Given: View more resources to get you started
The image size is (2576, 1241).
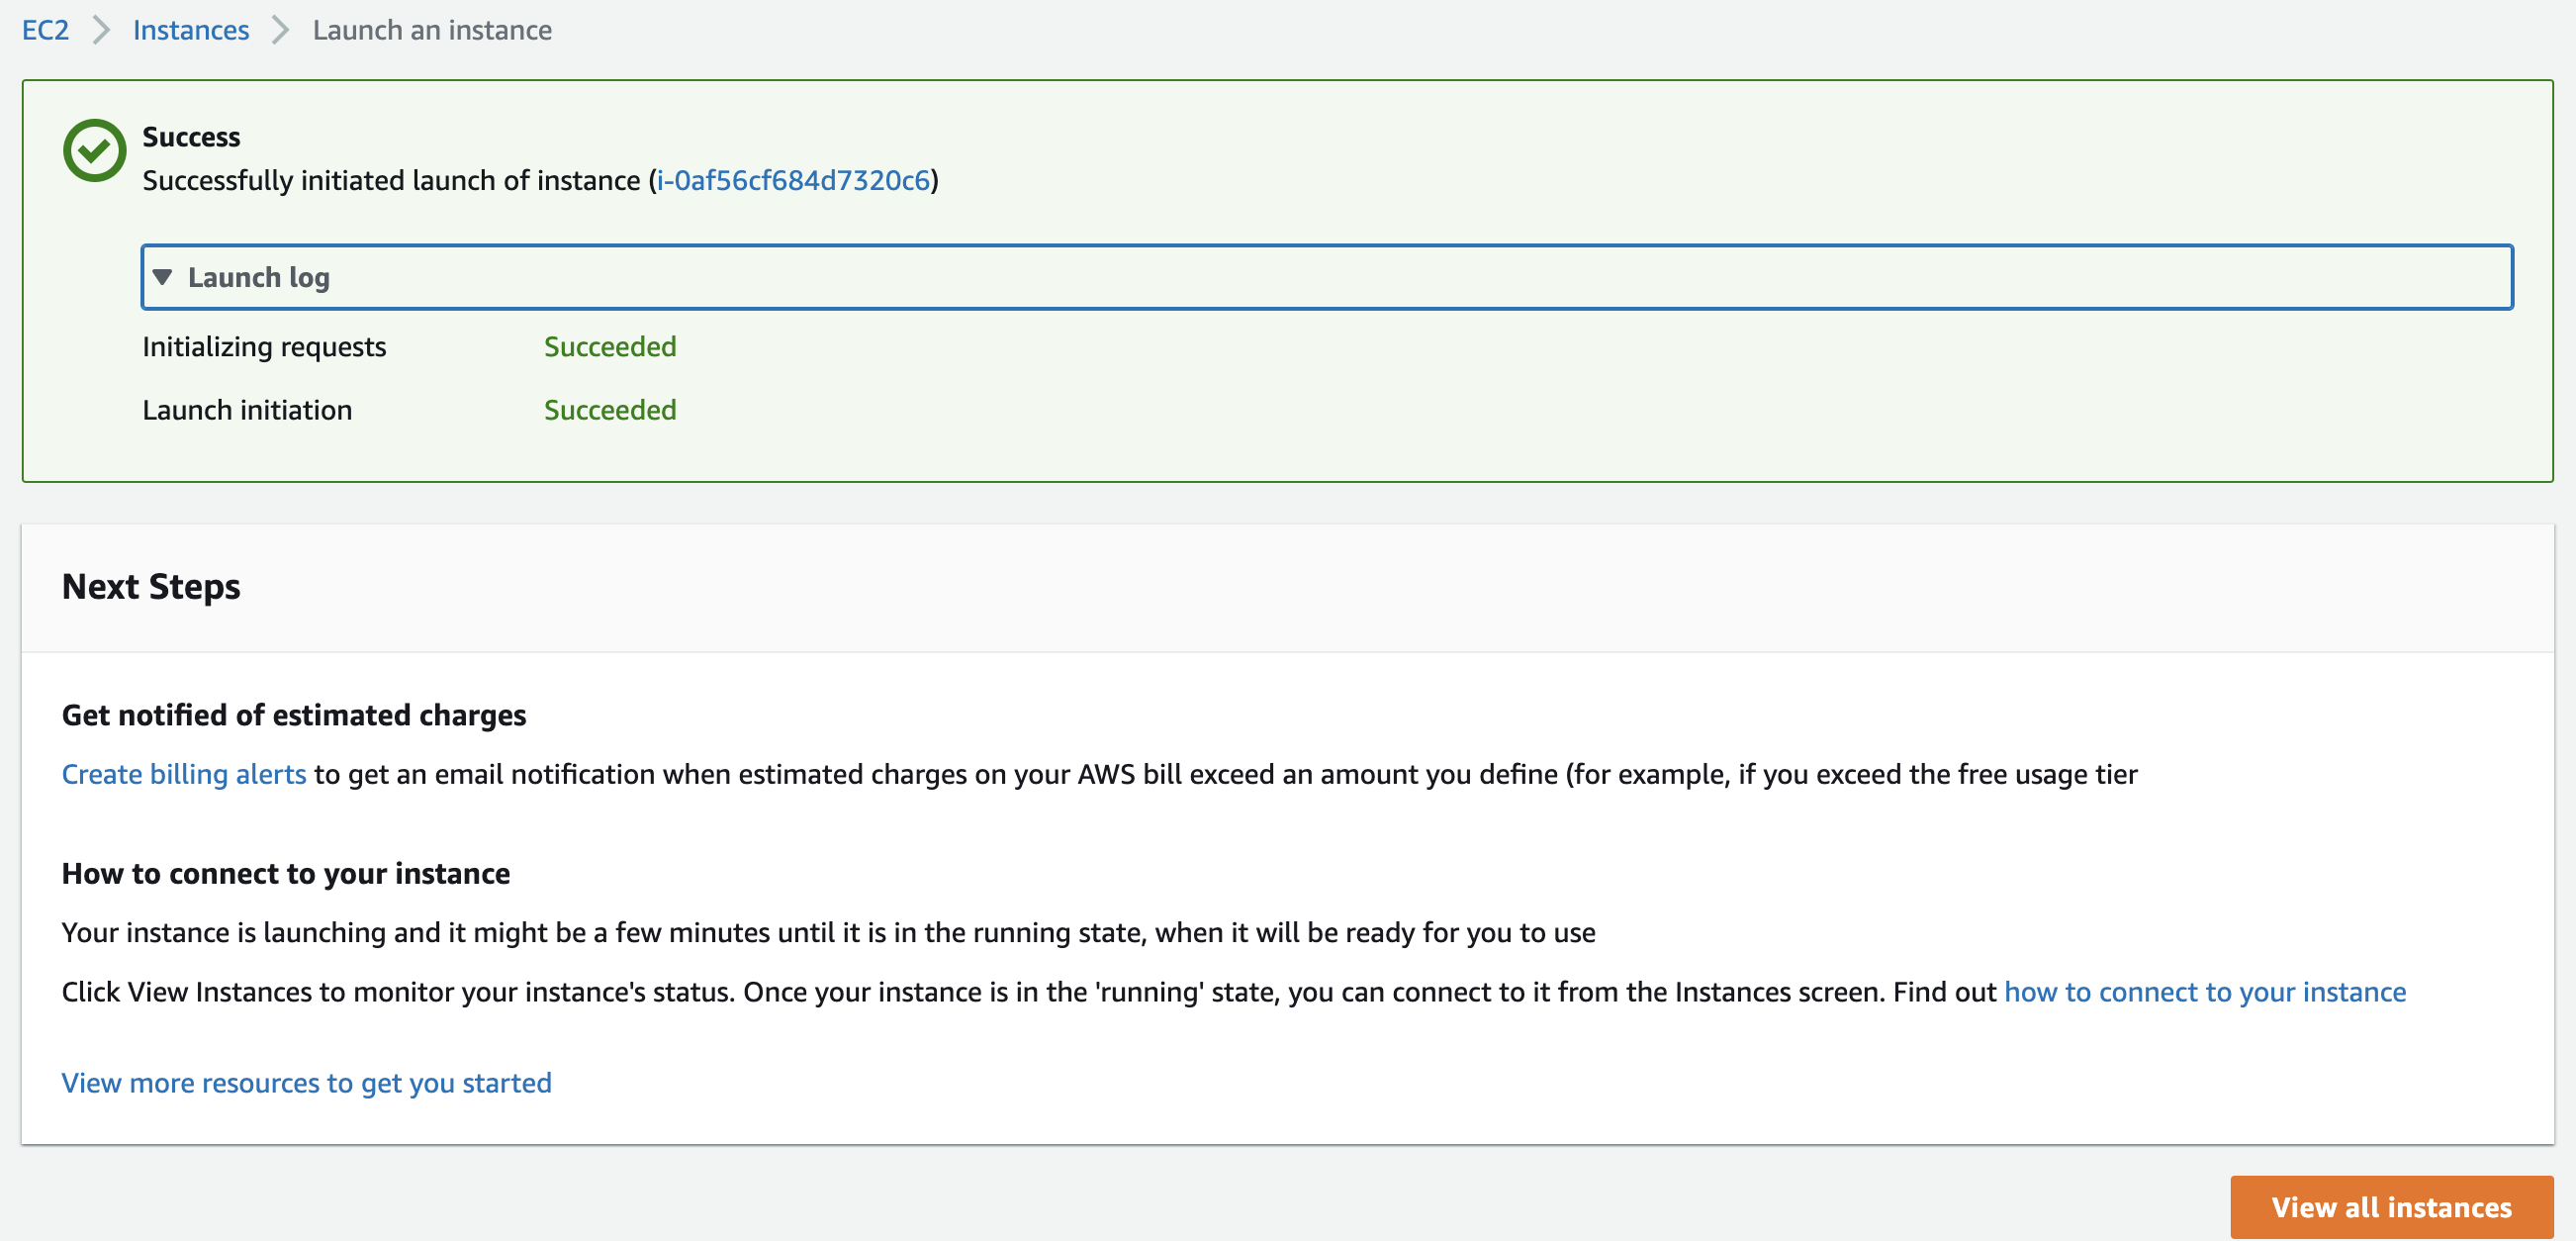Looking at the screenshot, I should pos(306,1082).
